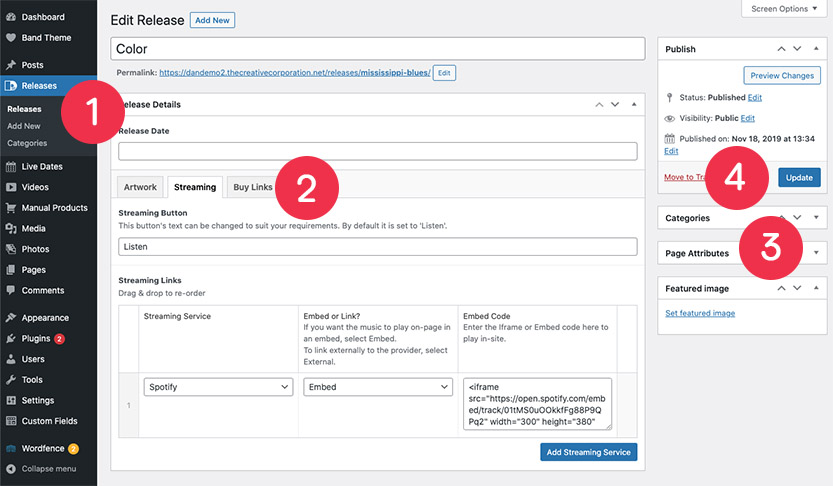
Task: Click the Manual Products cart icon
Action: 10,208
